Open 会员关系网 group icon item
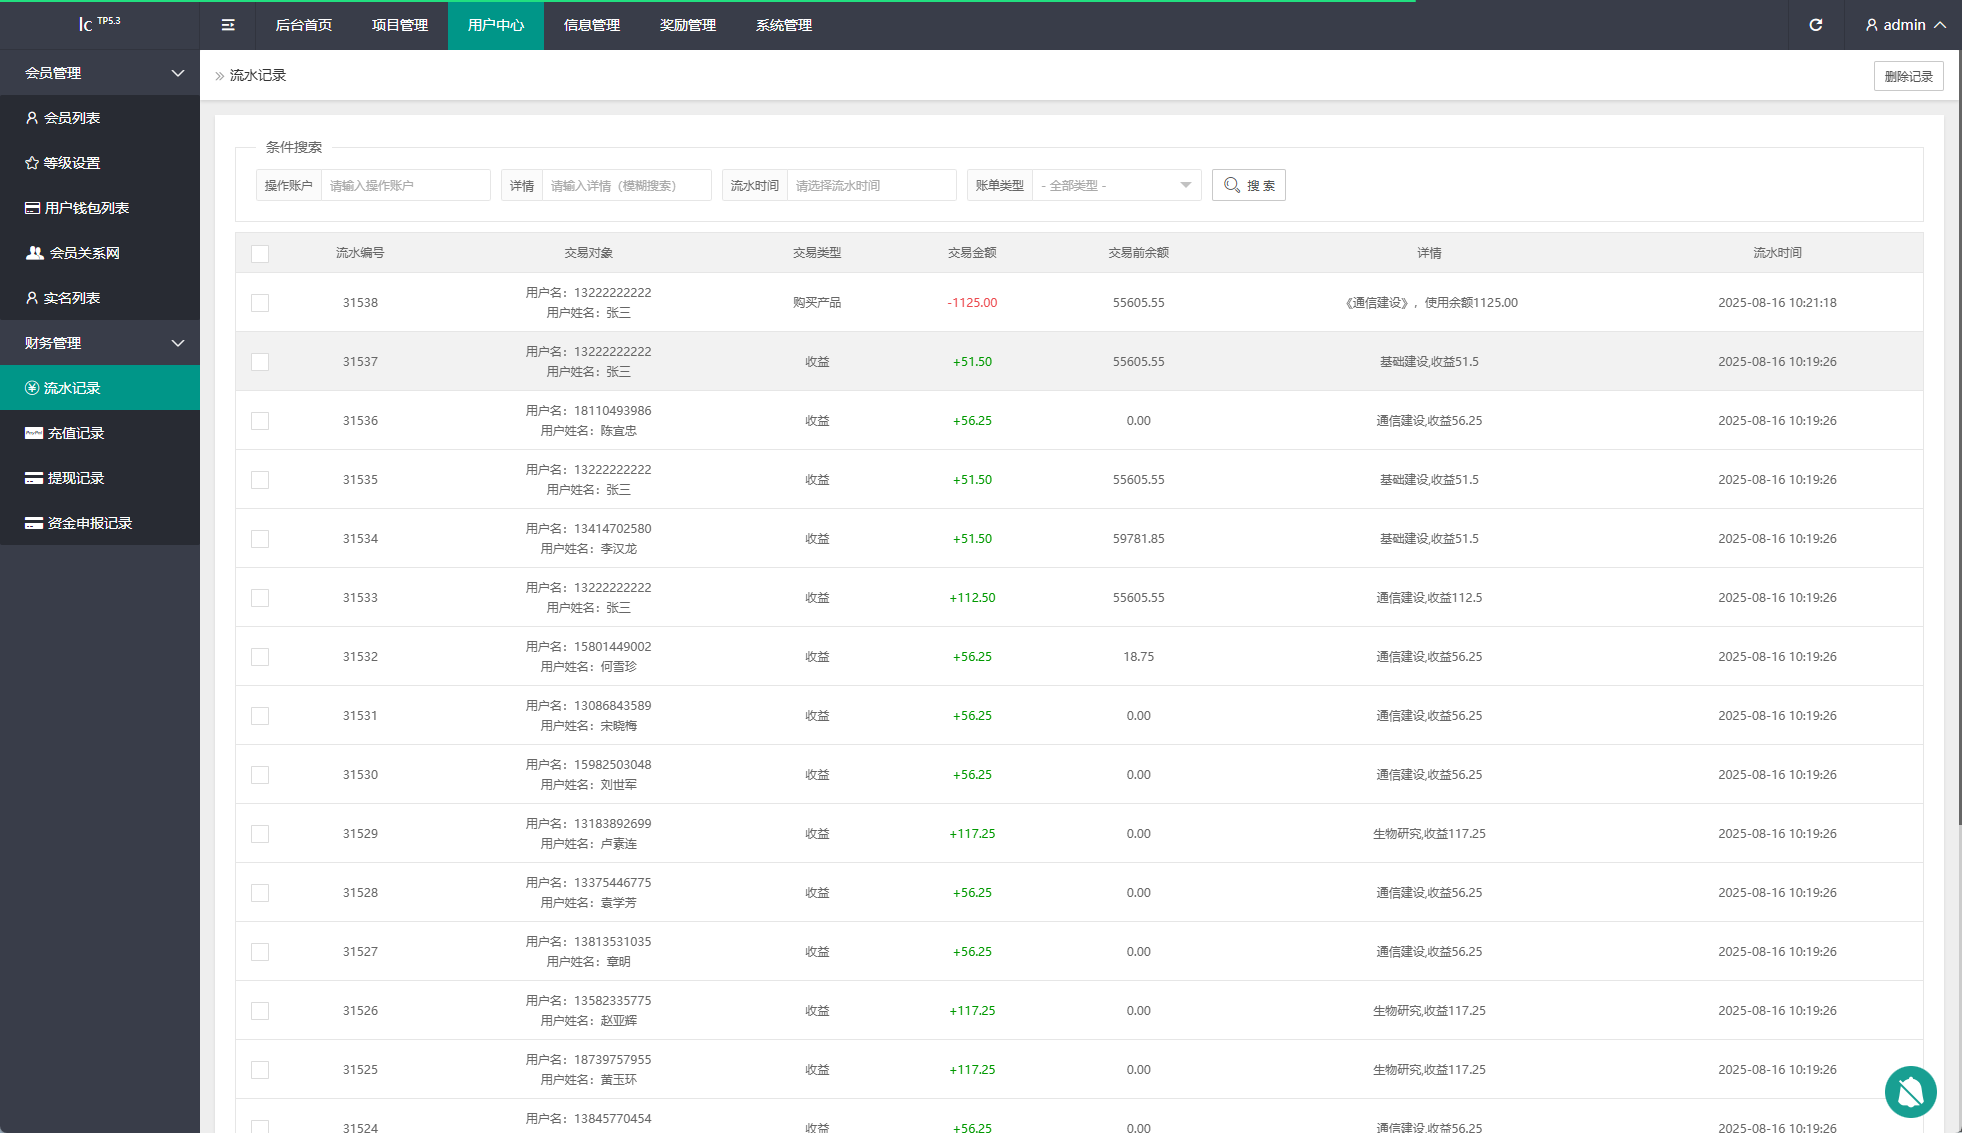The height and width of the screenshot is (1133, 1962). coord(35,253)
